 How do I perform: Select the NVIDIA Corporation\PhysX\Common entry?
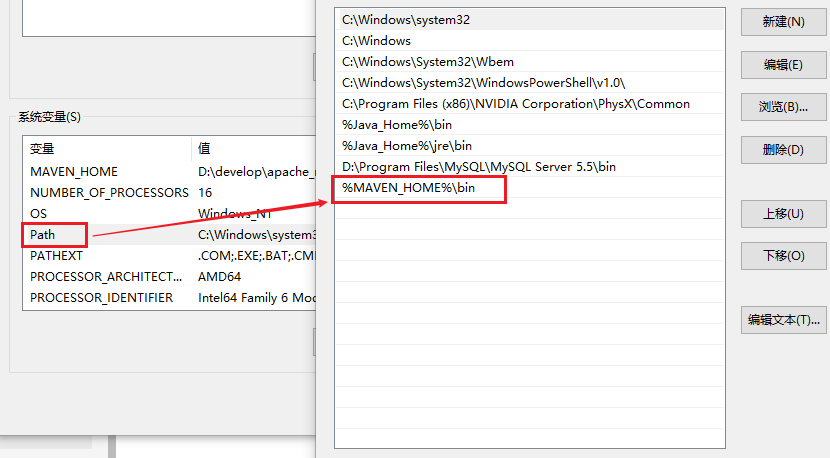tap(529, 104)
